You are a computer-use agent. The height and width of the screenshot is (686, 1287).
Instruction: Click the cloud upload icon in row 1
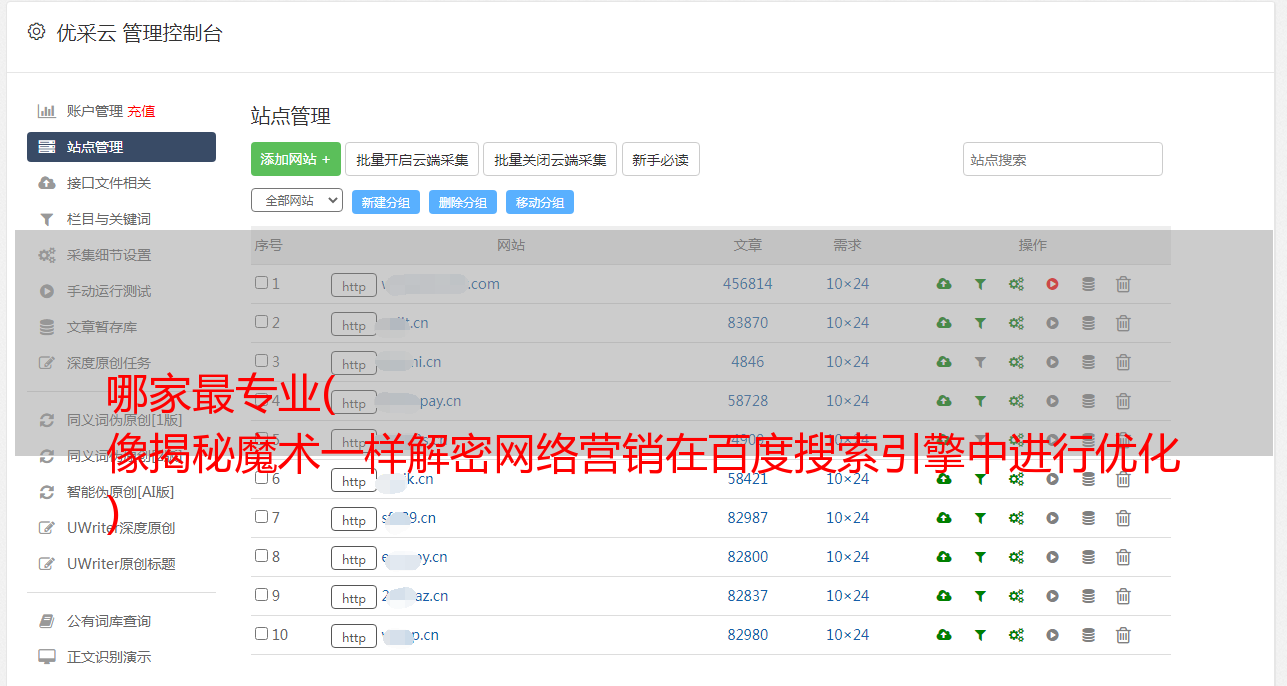point(943,284)
